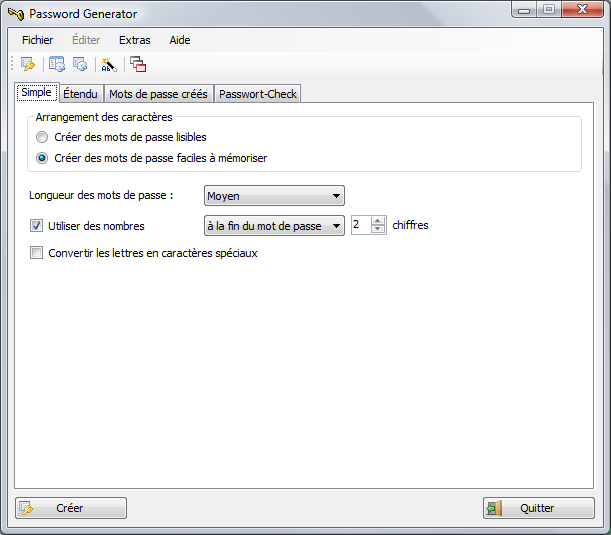Increase the chiffres count with up arrow
Viewport: 611px width, 535px height.
tap(377, 221)
